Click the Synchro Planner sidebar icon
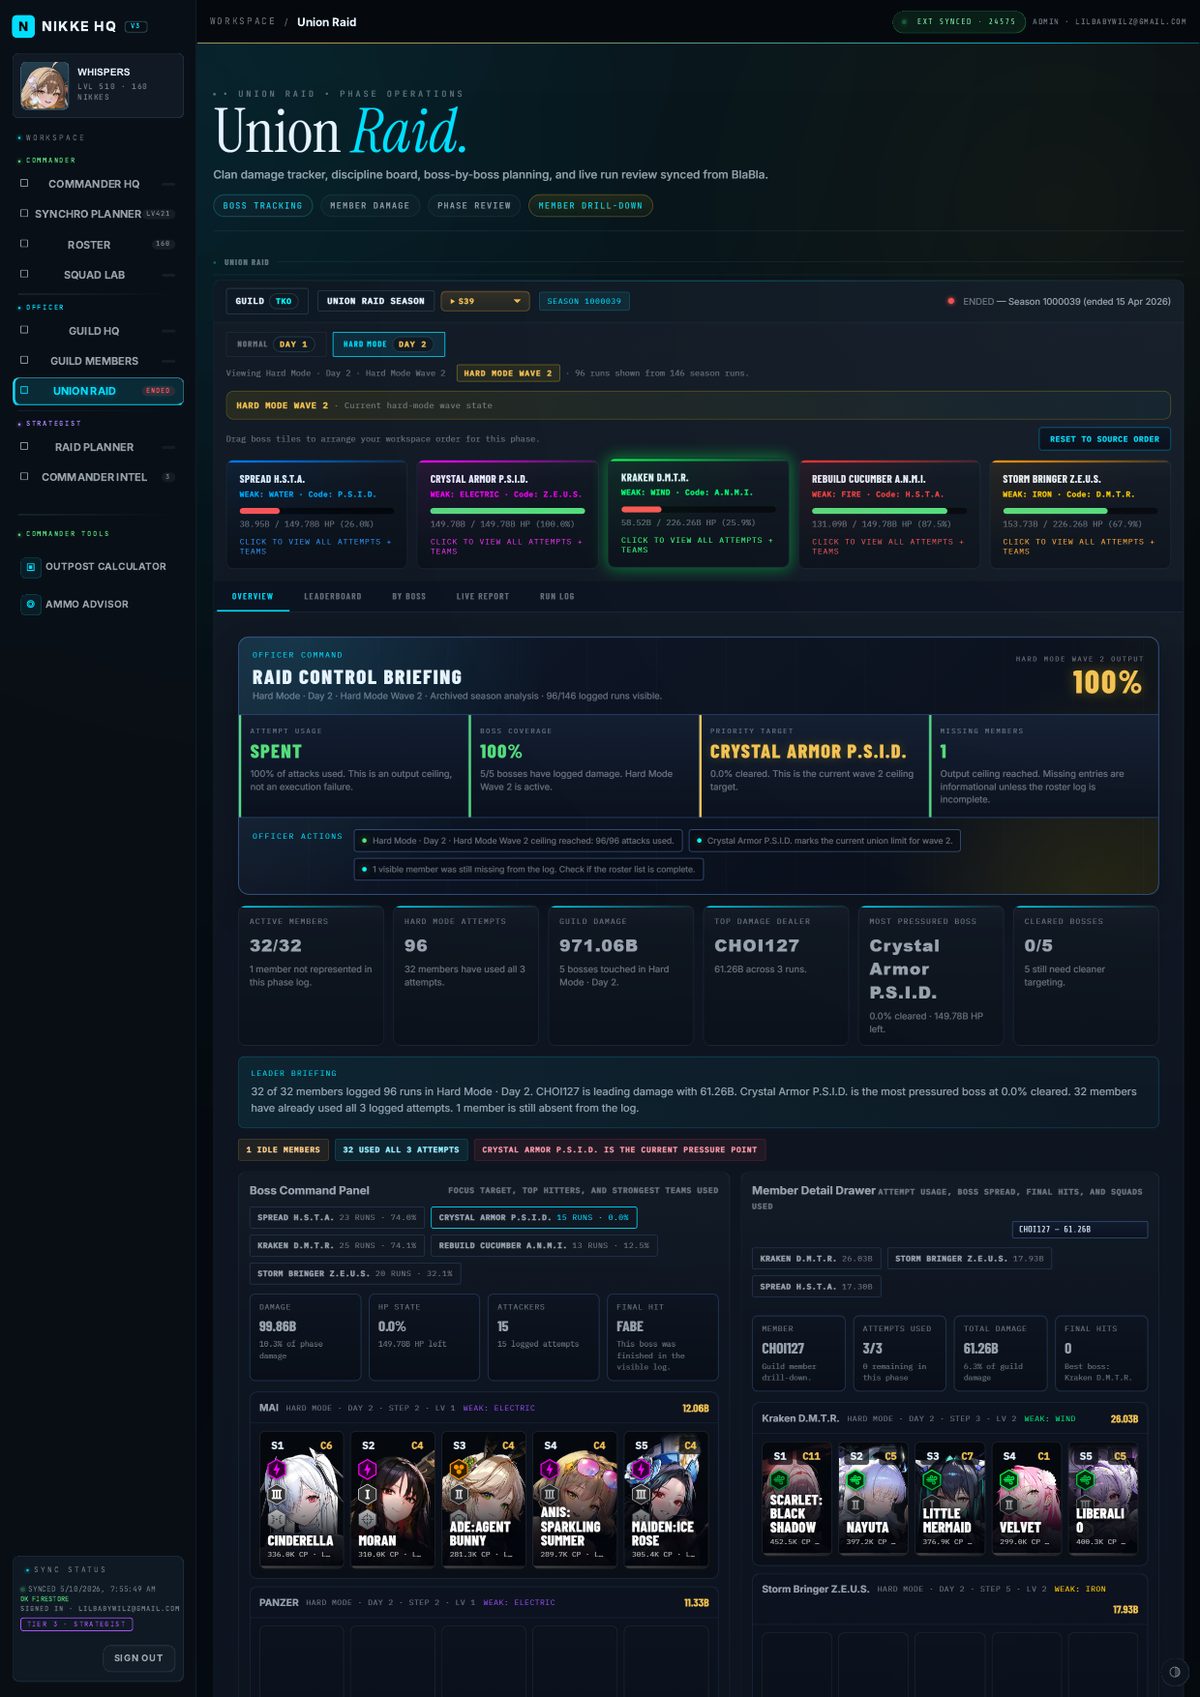Image resolution: width=1200 pixels, height=1697 pixels. click(24, 213)
